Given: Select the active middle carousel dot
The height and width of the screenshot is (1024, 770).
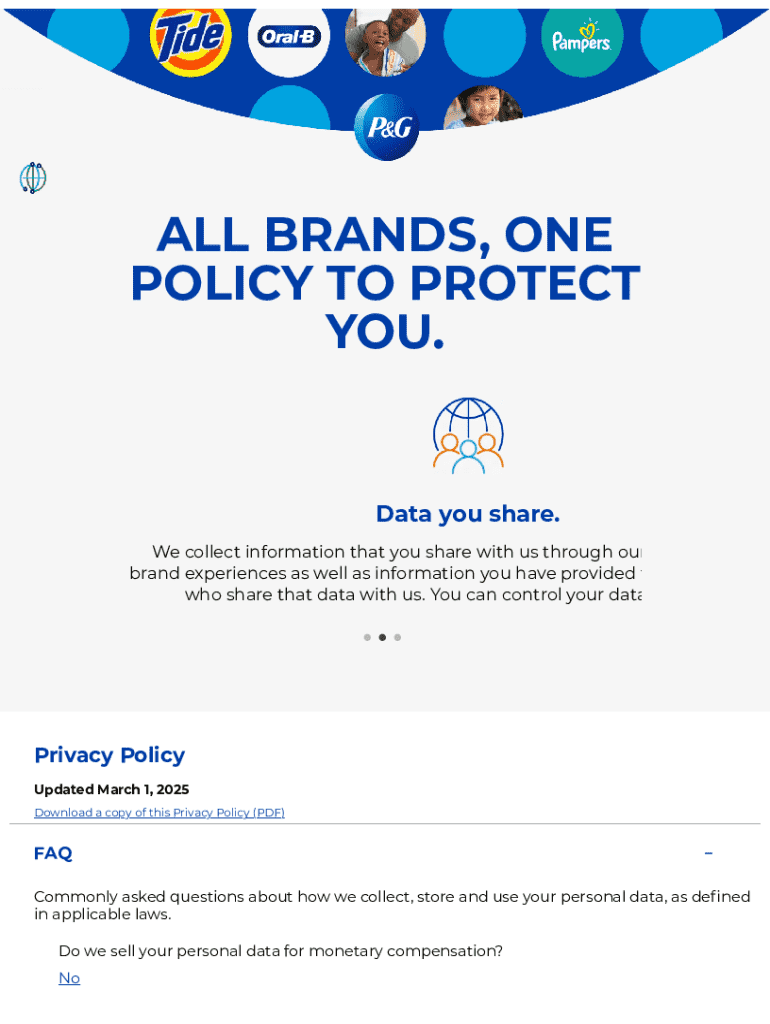Looking at the screenshot, I should 382,637.
